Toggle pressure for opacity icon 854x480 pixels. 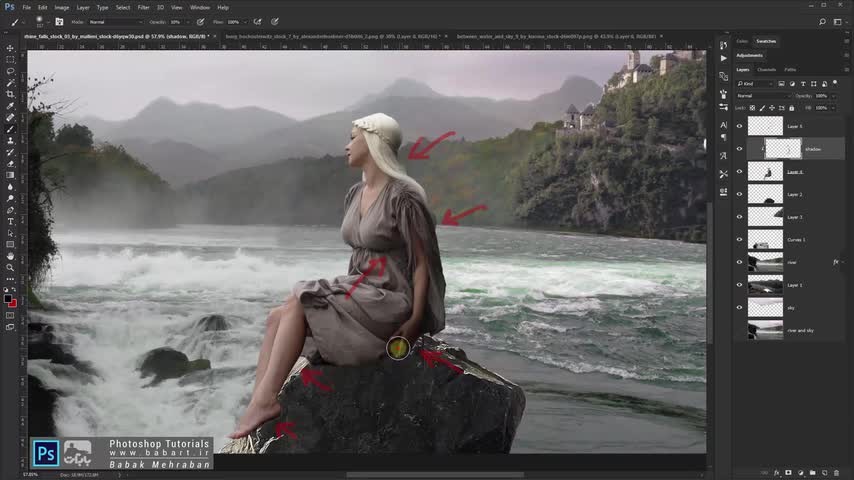coord(200,22)
